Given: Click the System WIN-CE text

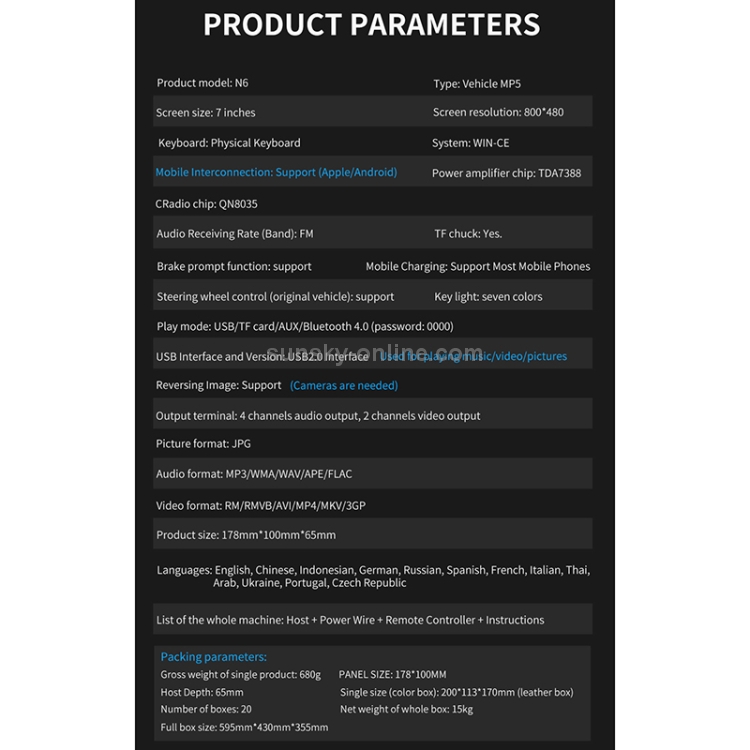Looking at the screenshot, I should click(470, 143).
